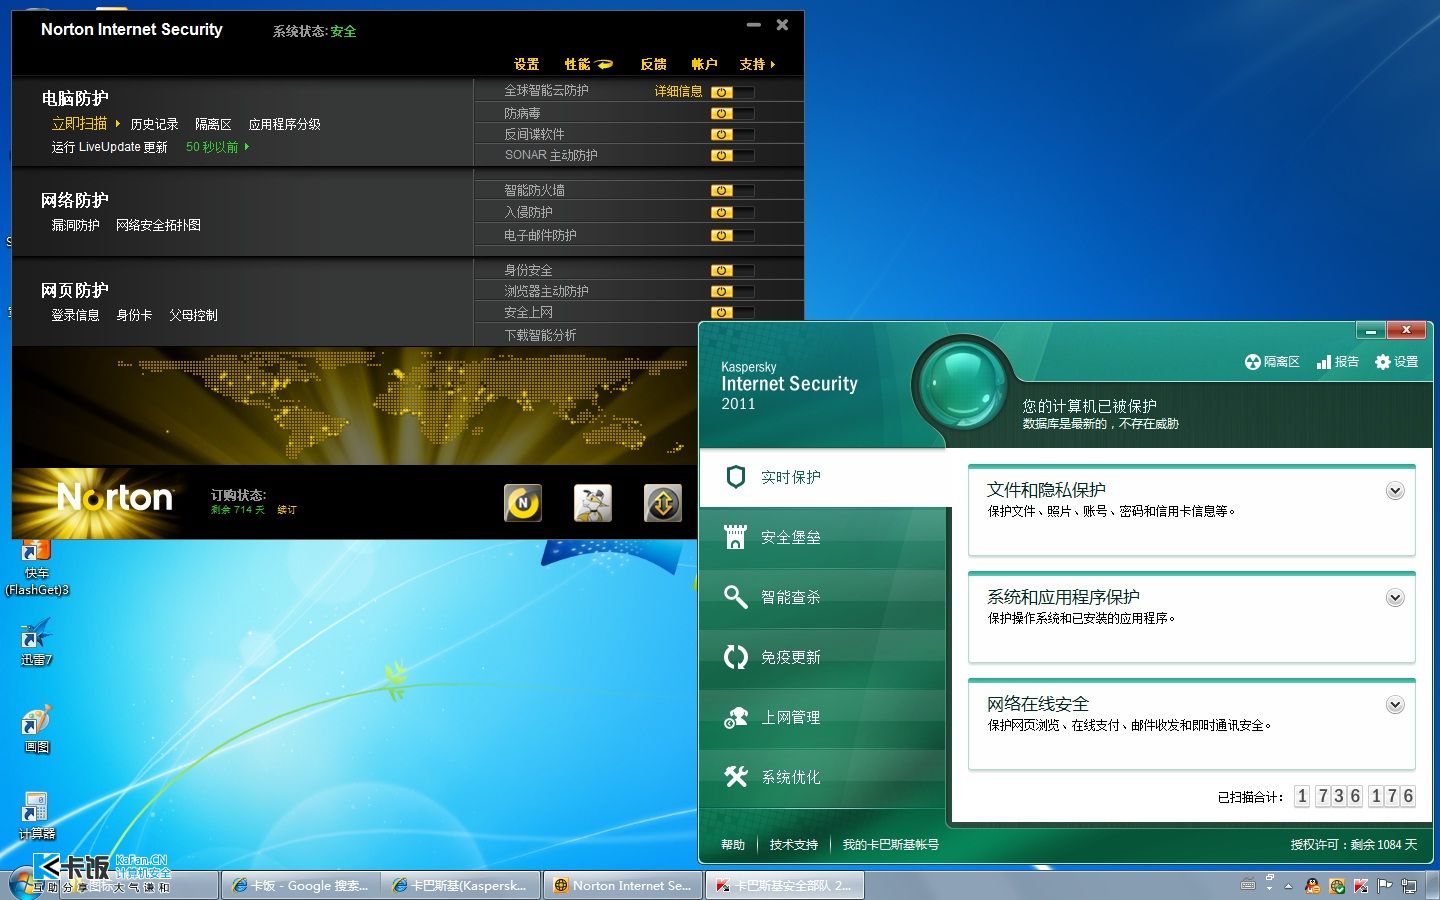The image size is (1440, 900).
Task: Switch to 卡巴斯基(Kaspersk... IE taskbar button
Action: point(460,885)
